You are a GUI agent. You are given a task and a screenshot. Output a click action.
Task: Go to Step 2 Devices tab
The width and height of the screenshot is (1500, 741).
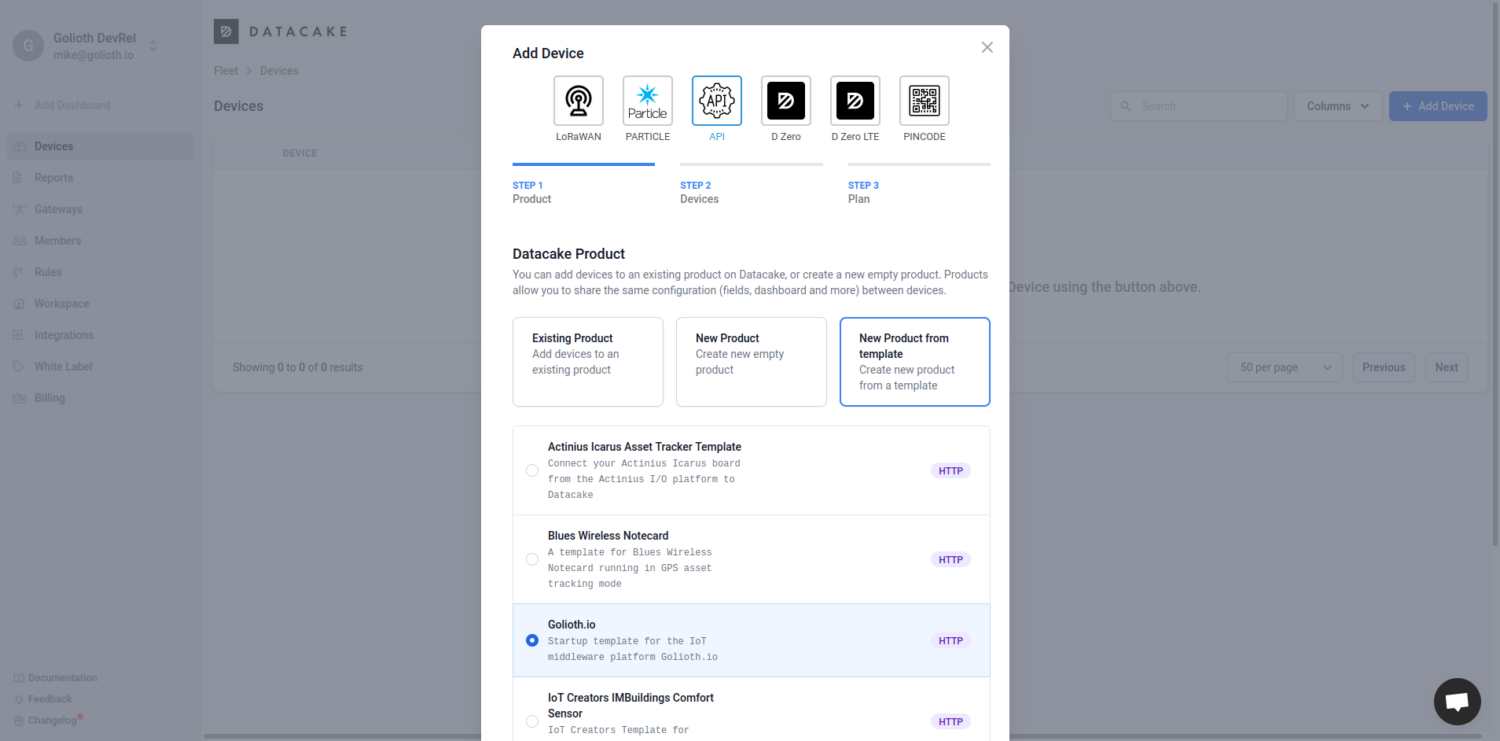[x=750, y=191]
